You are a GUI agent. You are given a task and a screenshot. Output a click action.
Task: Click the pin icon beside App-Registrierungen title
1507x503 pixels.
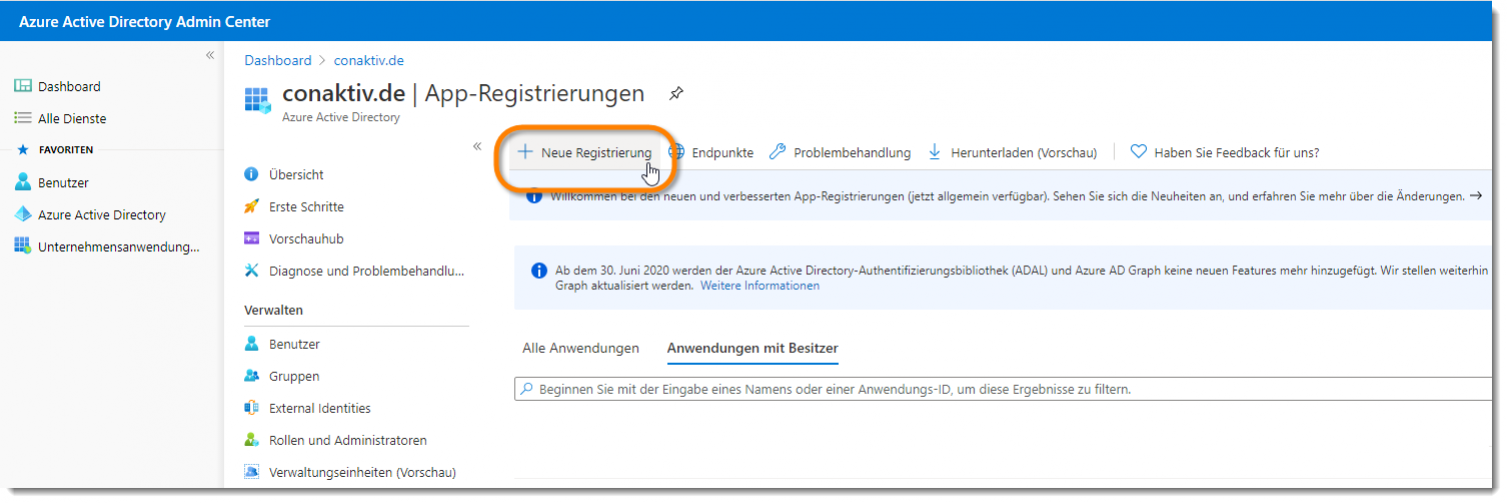click(676, 94)
